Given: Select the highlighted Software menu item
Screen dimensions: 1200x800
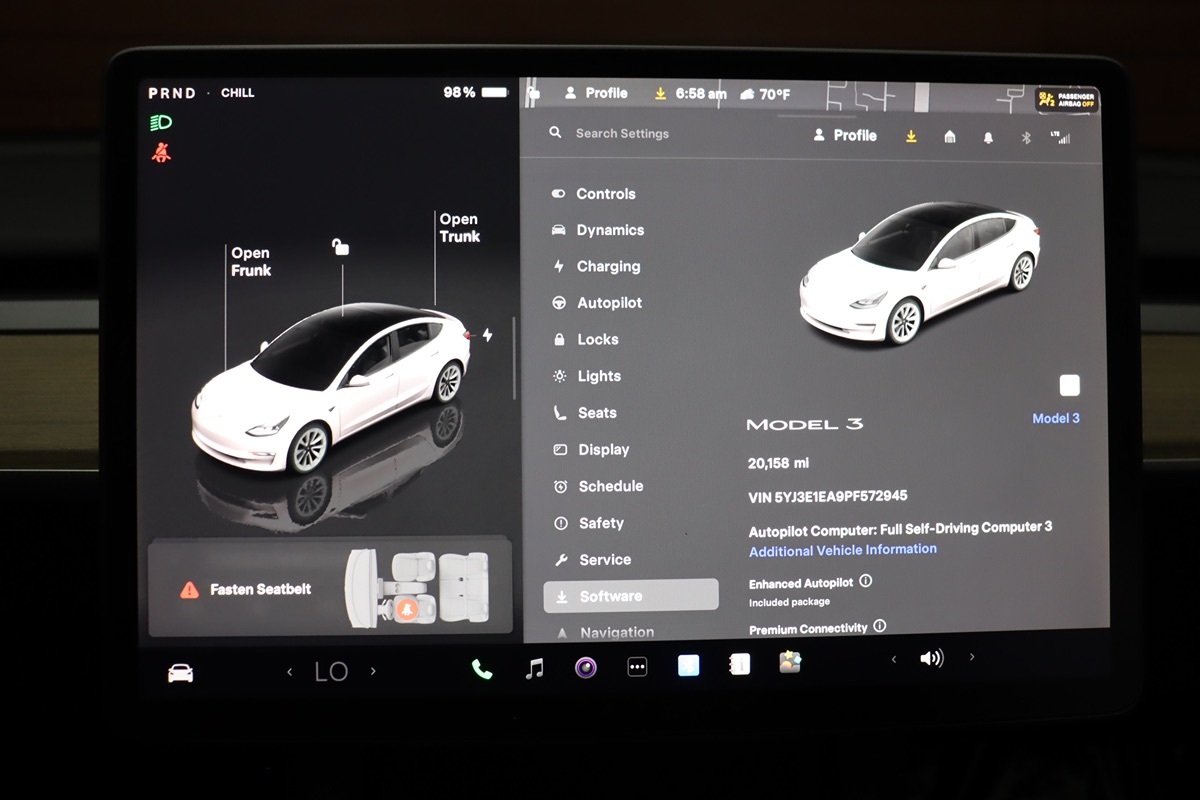Looking at the screenshot, I should 631,595.
